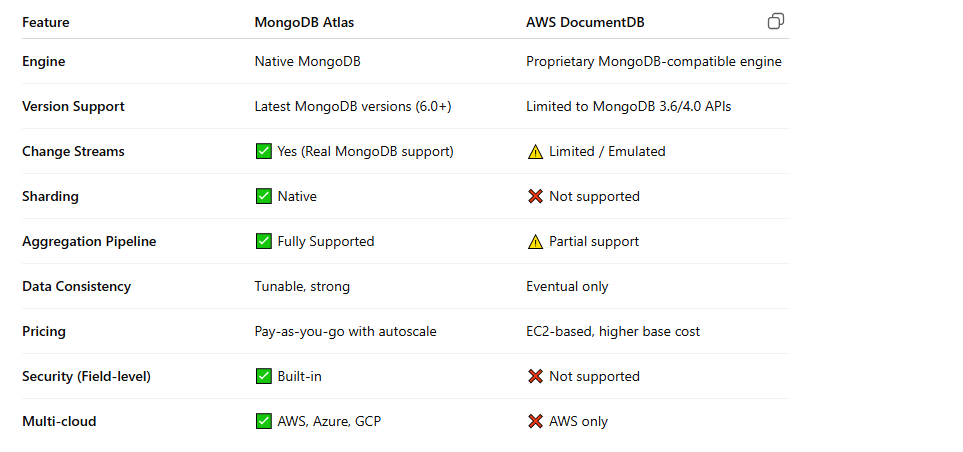Click Pay-as-you-go with autoscale text

tap(345, 332)
